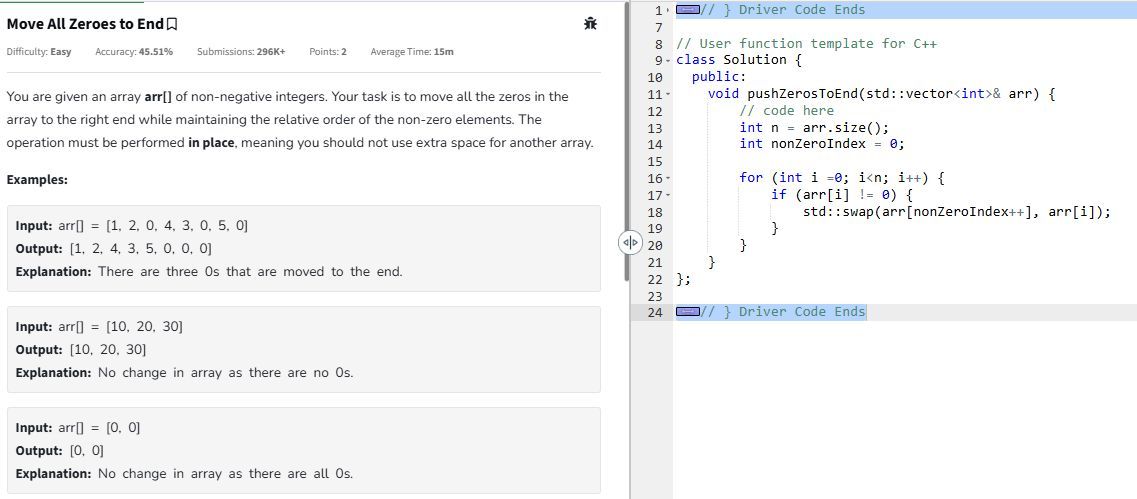The image size is (1137, 499).
Task: Place cursor on std::swap statement line
Action: [x=957, y=212]
